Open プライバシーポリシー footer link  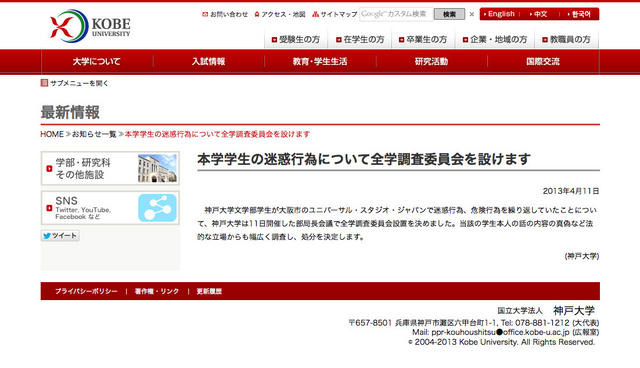[x=86, y=291]
